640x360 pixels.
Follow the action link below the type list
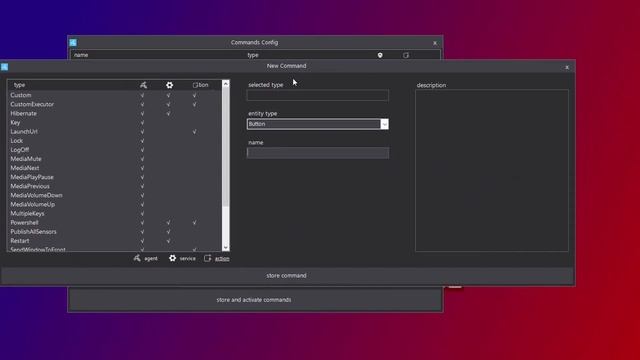222,258
